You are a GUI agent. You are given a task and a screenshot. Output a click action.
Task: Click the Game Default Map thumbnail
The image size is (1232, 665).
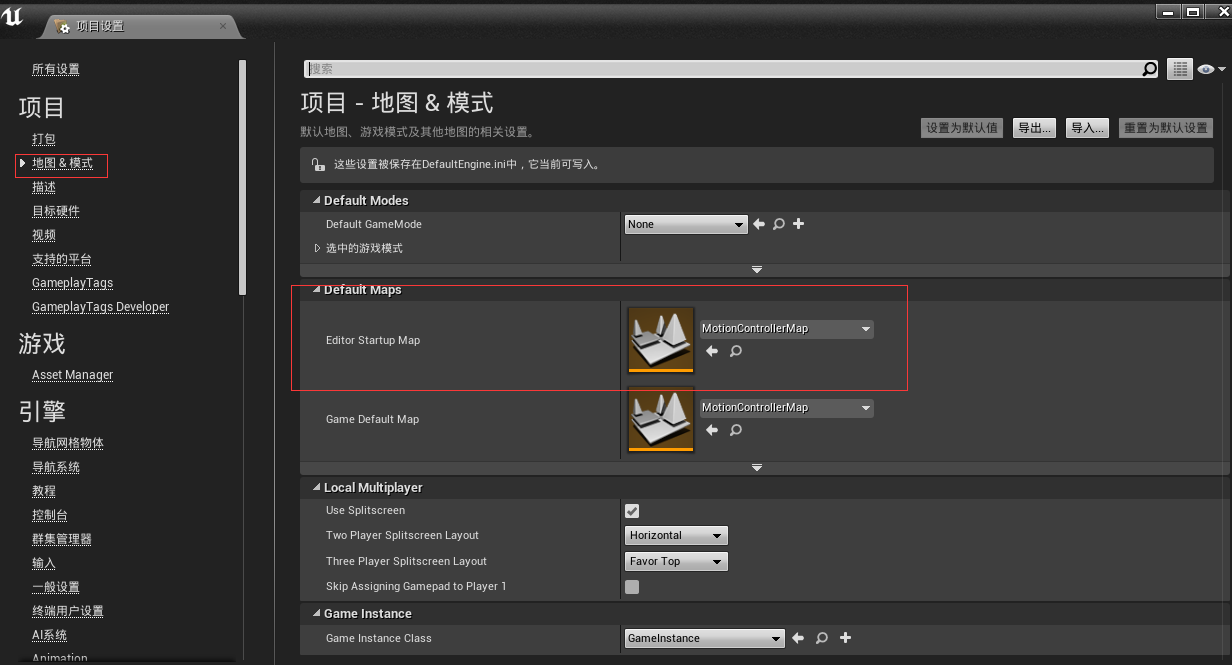661,419
